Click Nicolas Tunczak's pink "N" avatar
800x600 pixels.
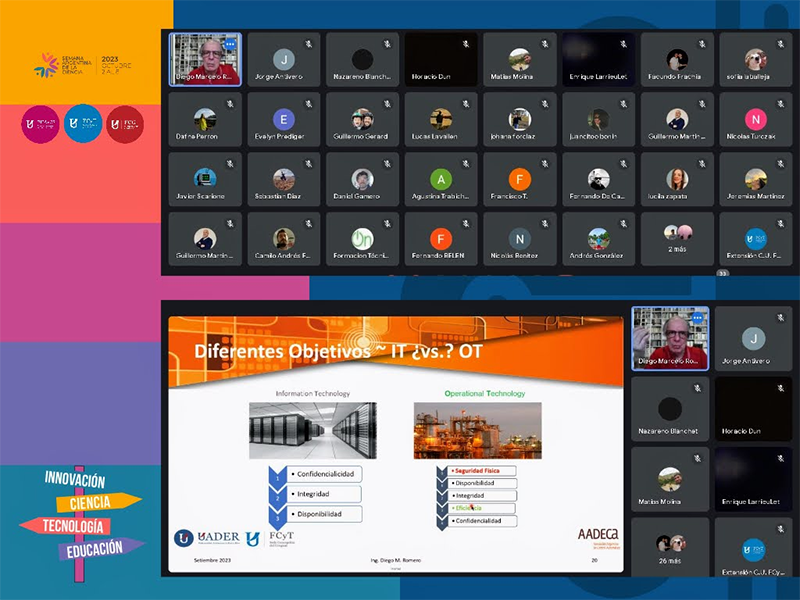(756, 119)
